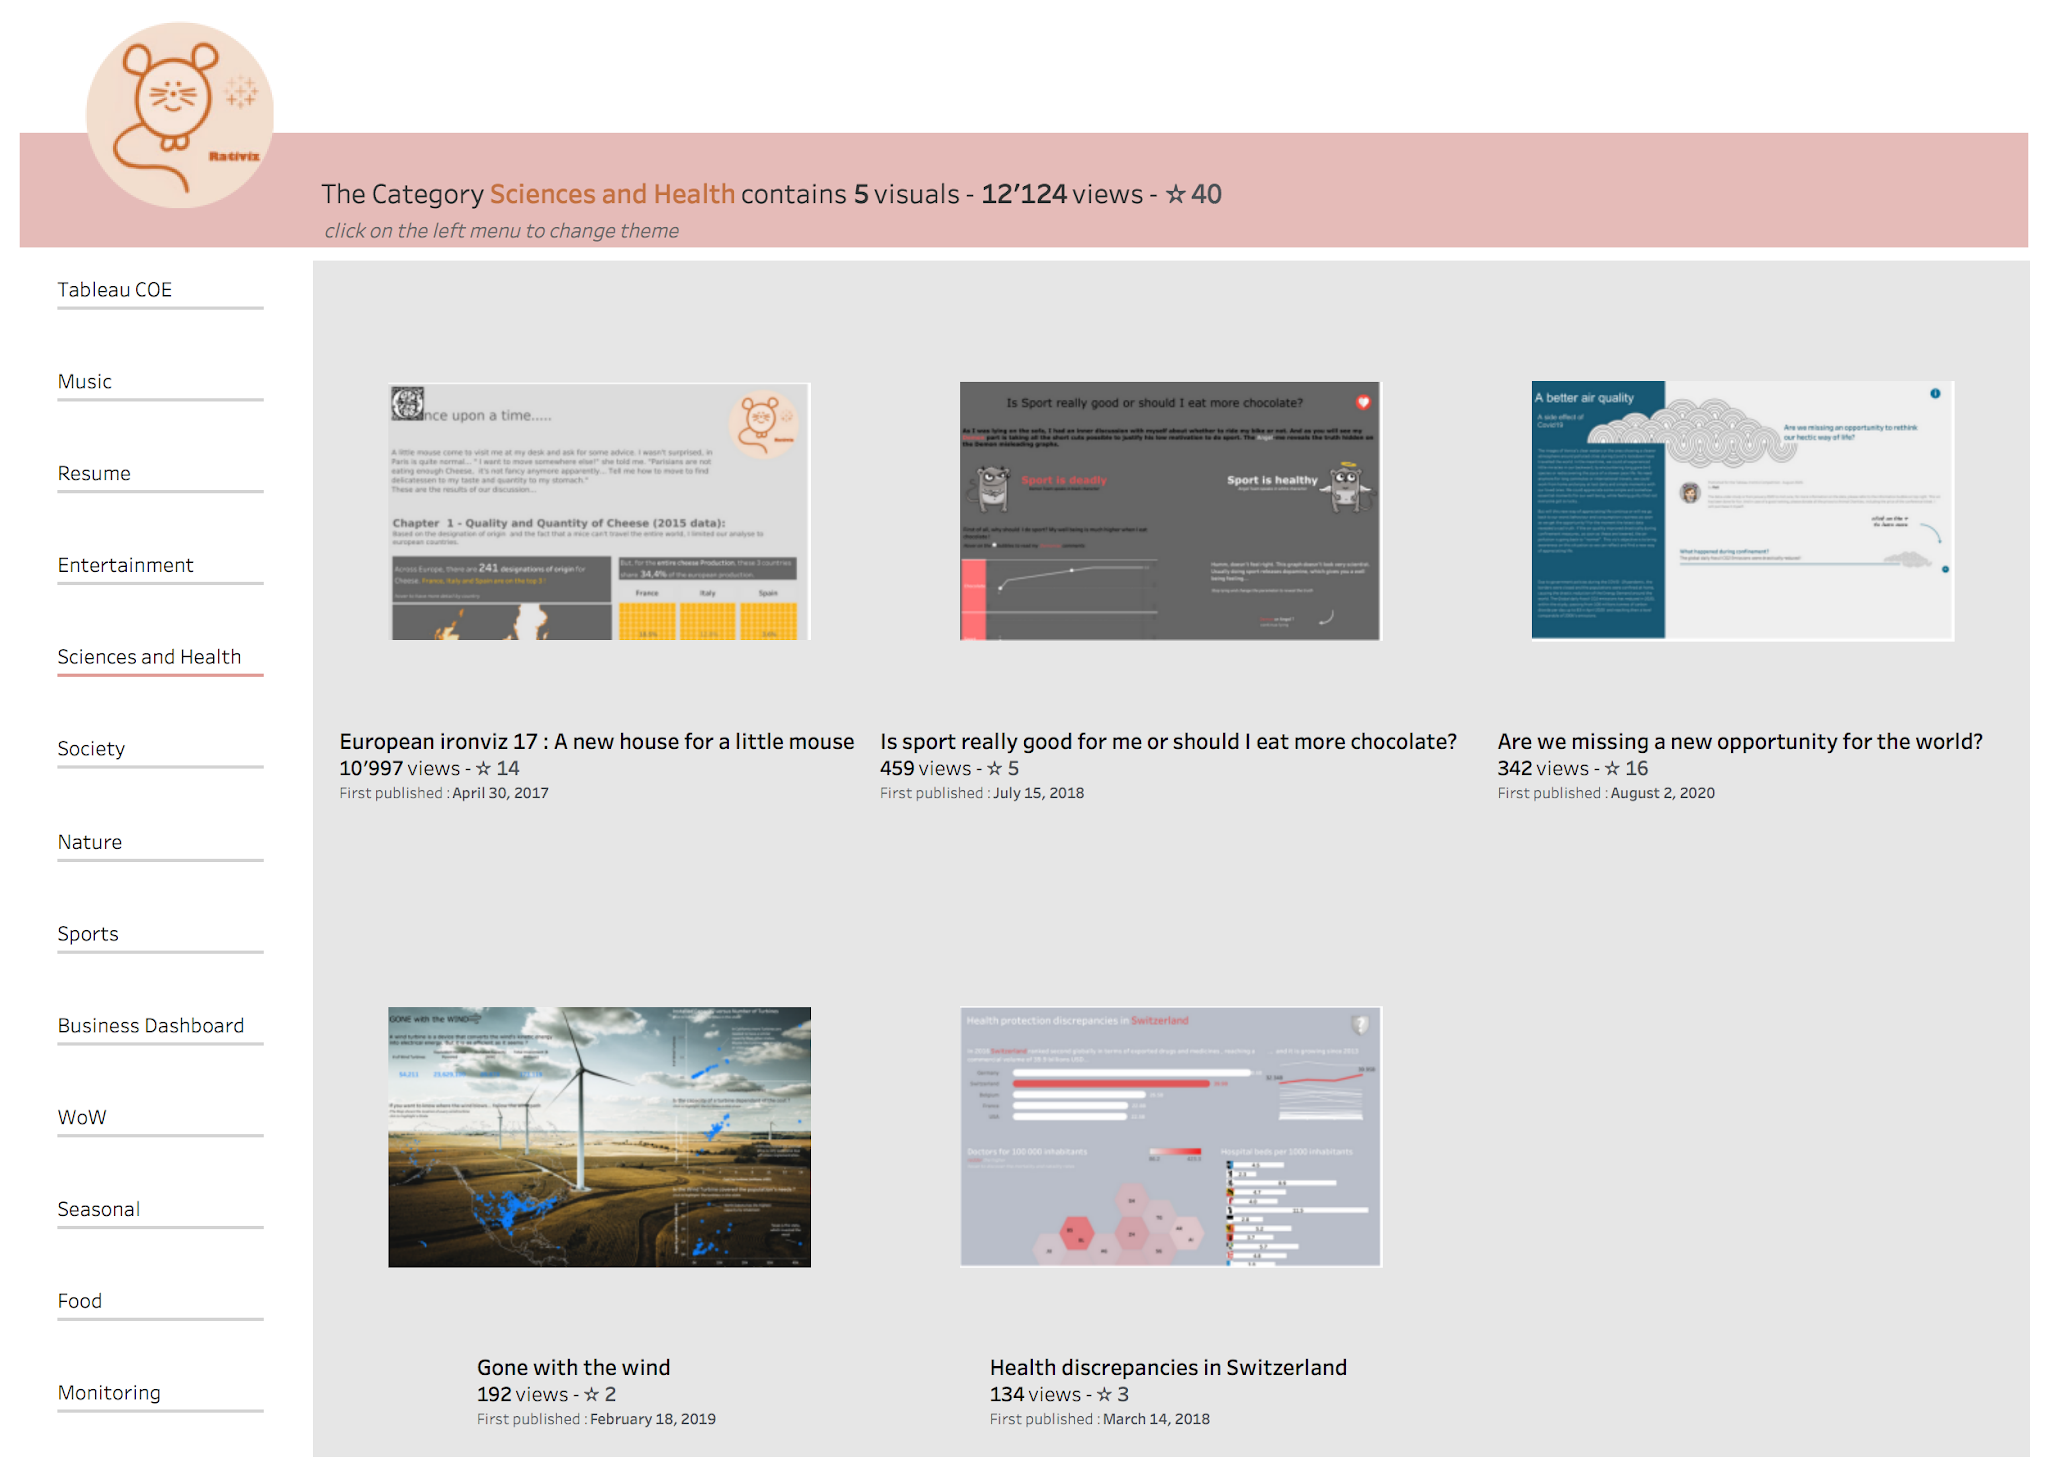Go to the Sports category
The image size is (2048, 1475).
[88, 934]
